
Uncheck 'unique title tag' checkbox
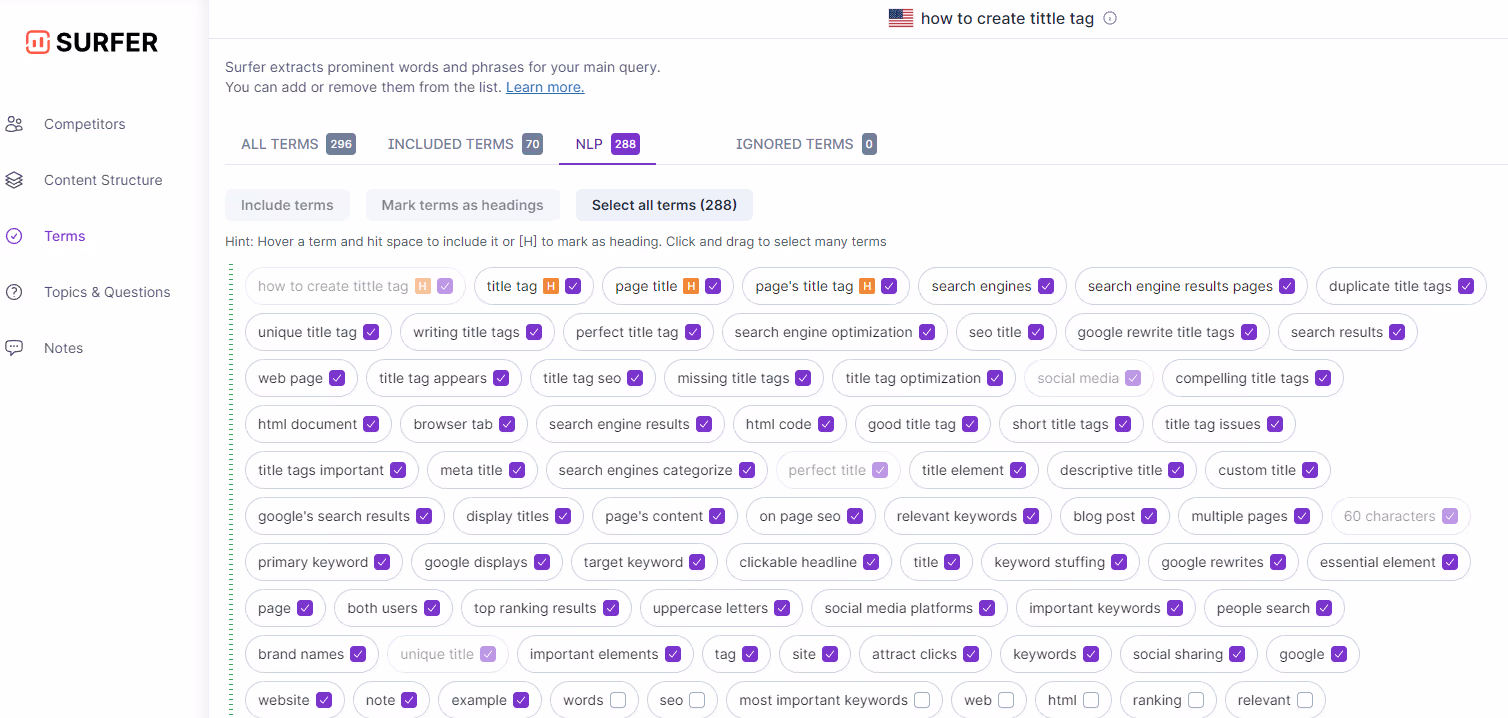[371, 332]
